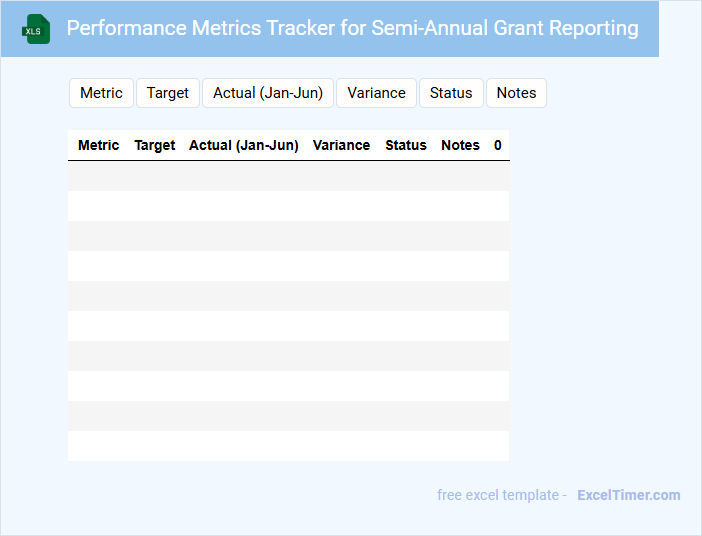Choose the Variance tag button above the table
The height and width of the screenshot is (536, 702).
[376, 93]
